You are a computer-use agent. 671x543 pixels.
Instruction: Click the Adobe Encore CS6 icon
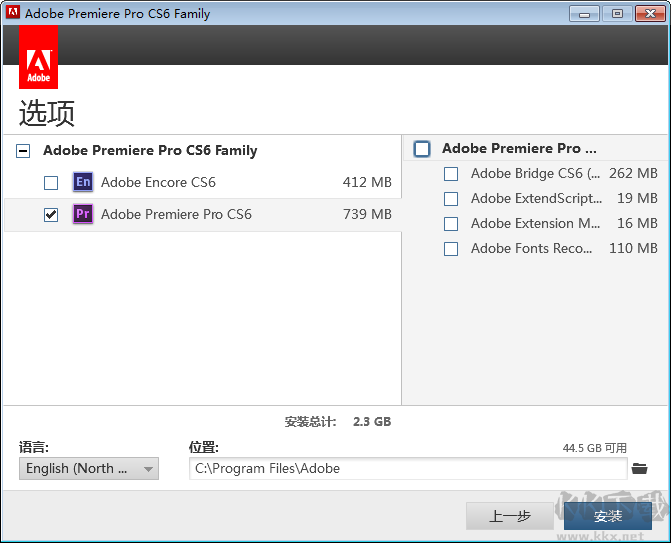tap(83, 182)
